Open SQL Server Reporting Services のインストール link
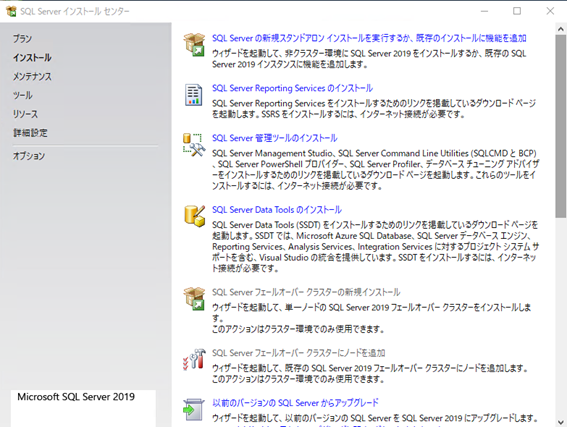The image size is (567, 427). pyautogui.click(x=292, y=88)
